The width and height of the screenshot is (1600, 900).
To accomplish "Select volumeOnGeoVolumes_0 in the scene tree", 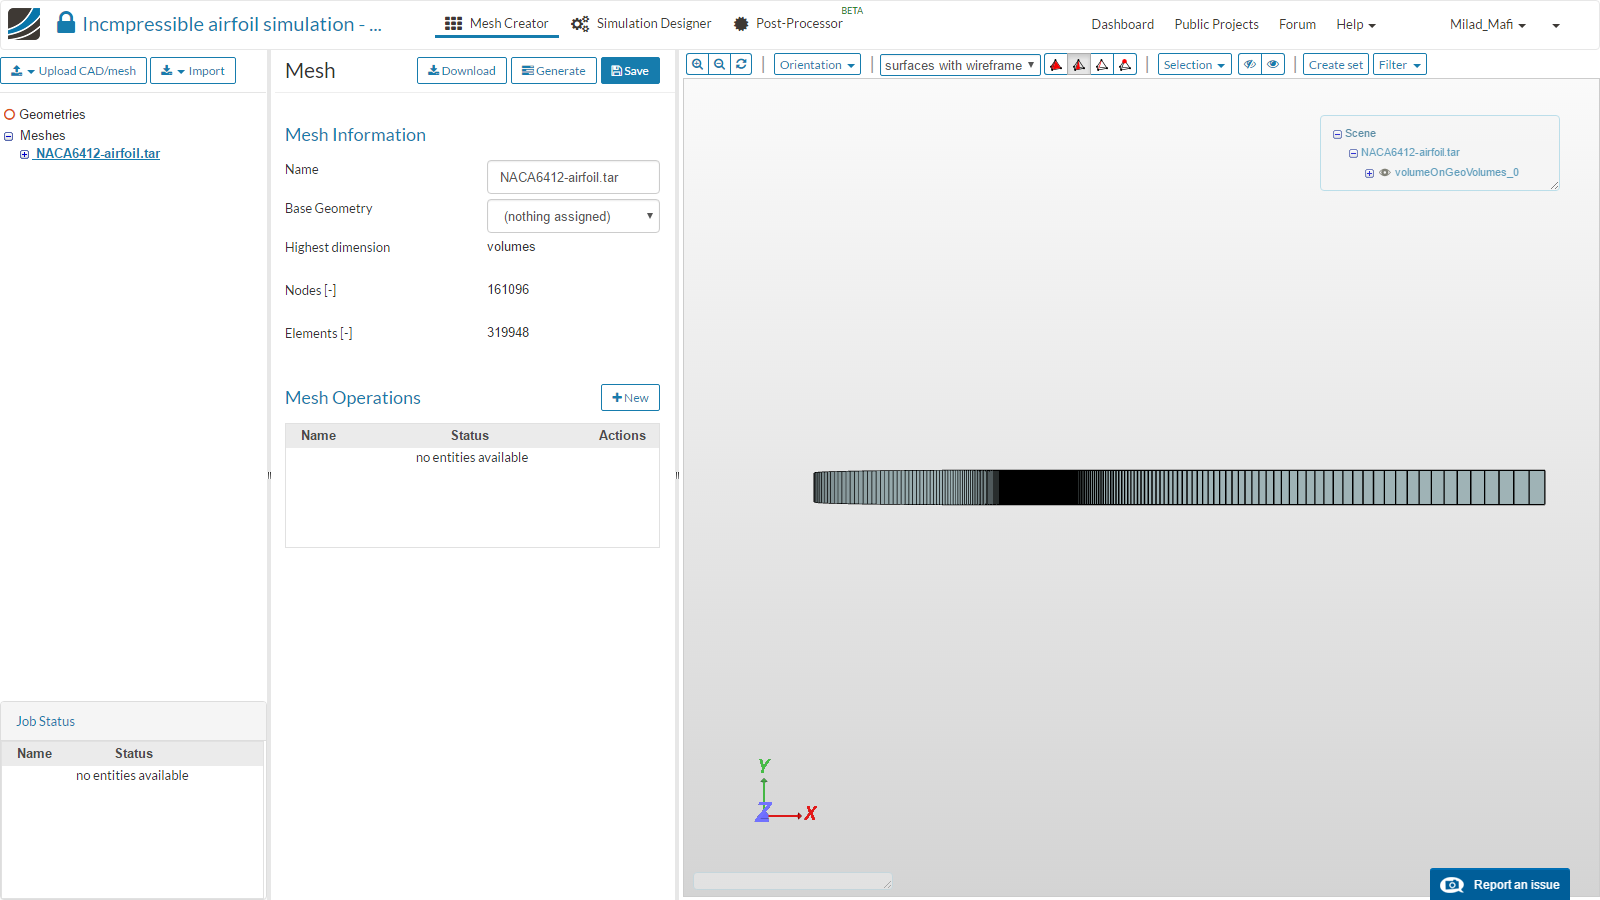I will click(x=1456, y=173).
